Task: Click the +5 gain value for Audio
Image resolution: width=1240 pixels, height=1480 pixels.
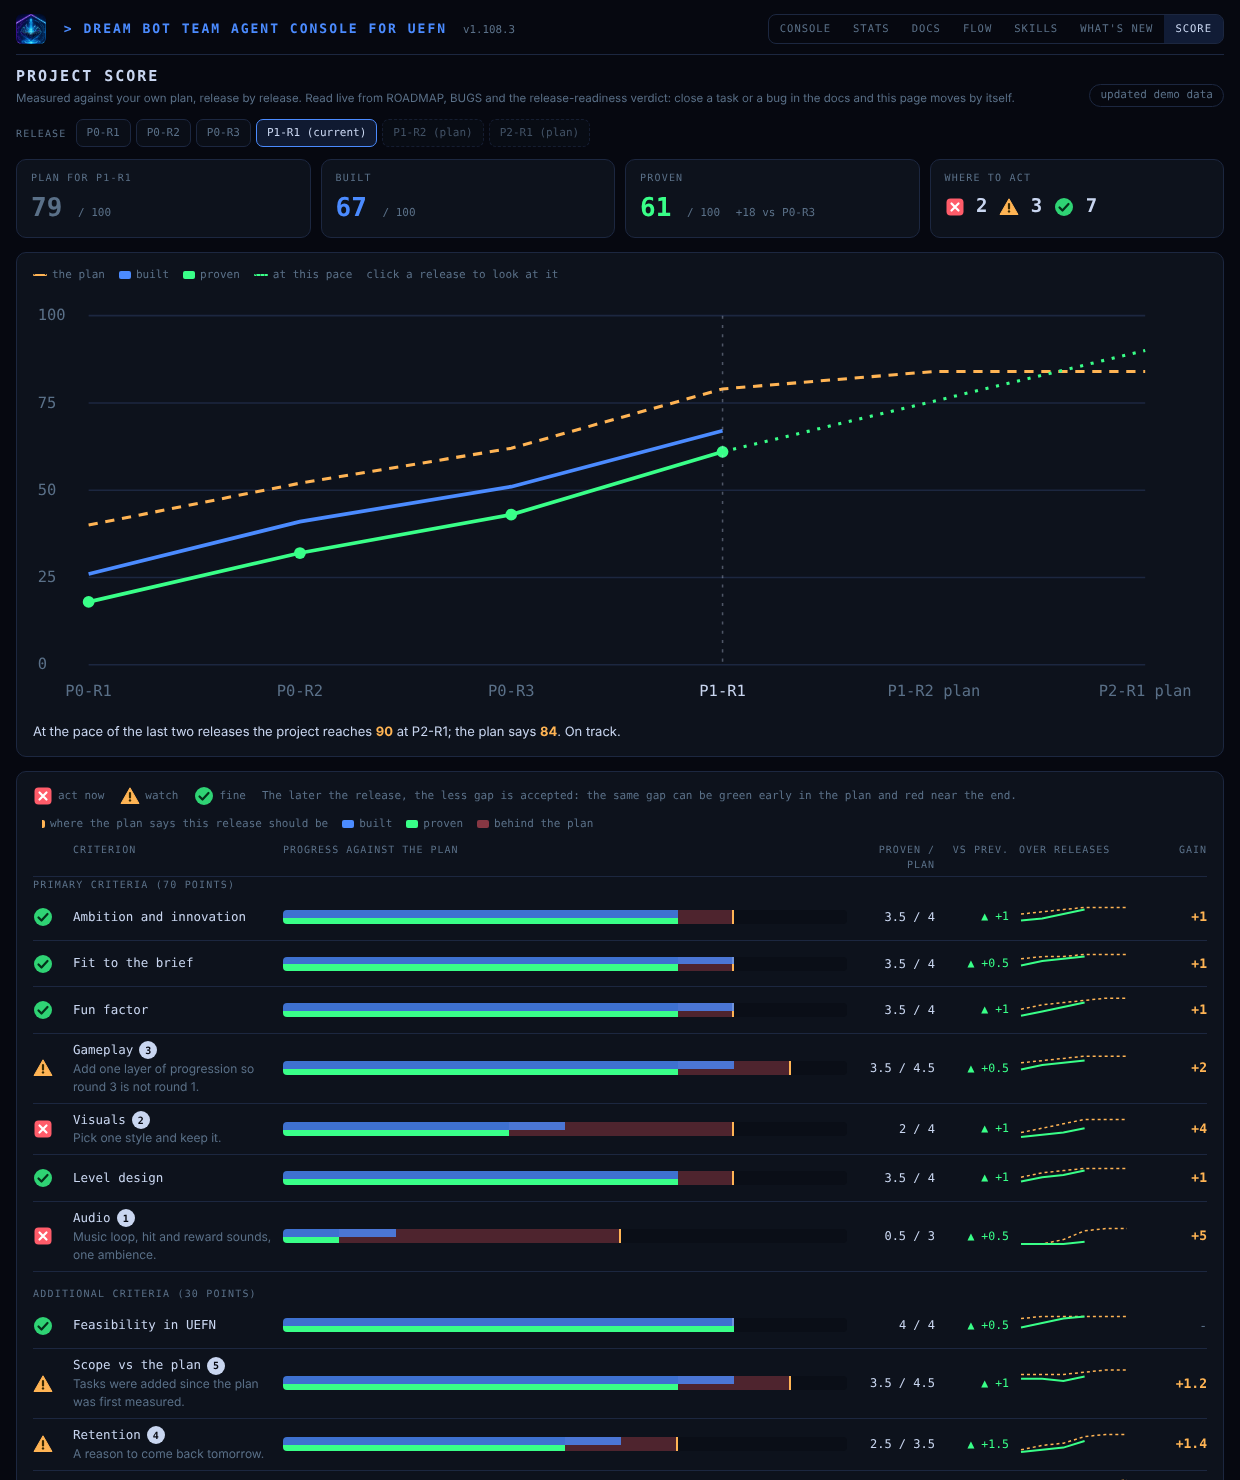Action: coord(1199,1236)
